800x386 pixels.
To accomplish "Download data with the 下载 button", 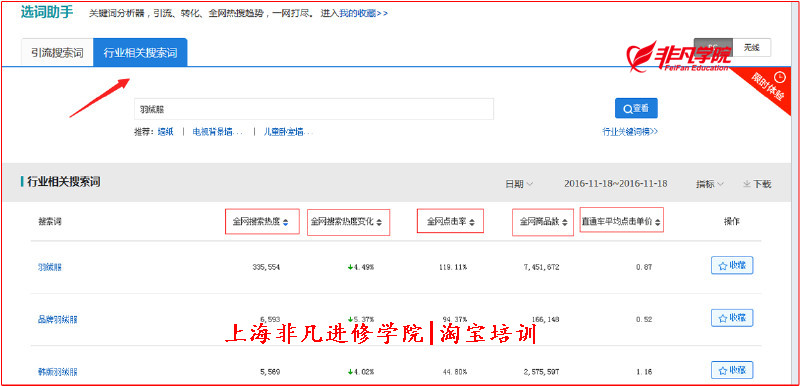I will [x=757, y=184].
